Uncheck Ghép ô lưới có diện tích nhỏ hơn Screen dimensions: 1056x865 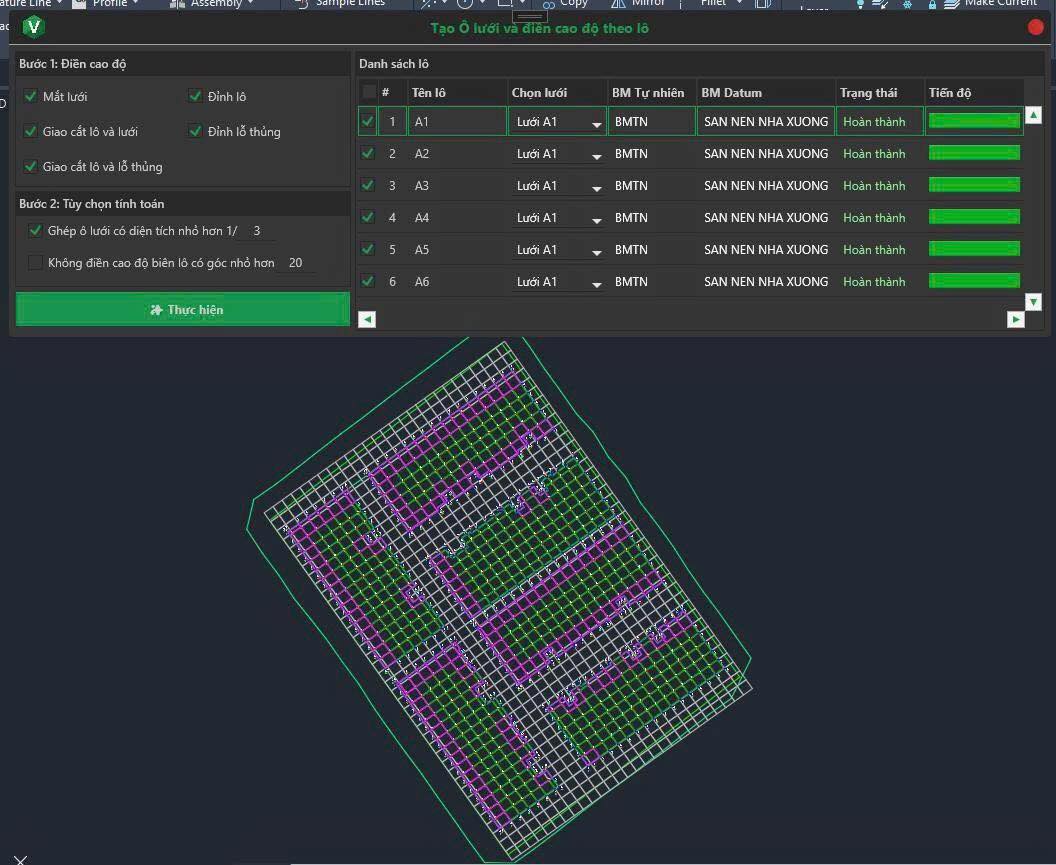click(35, 230)
